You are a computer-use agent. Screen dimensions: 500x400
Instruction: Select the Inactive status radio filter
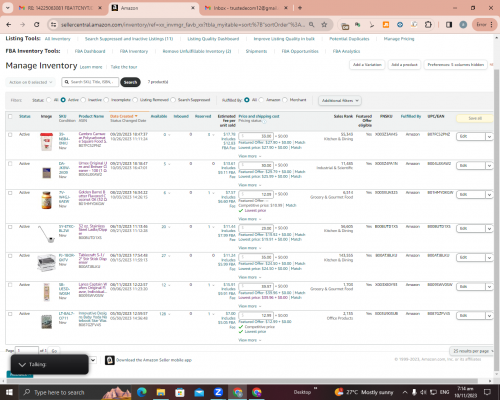pos(83,100)
